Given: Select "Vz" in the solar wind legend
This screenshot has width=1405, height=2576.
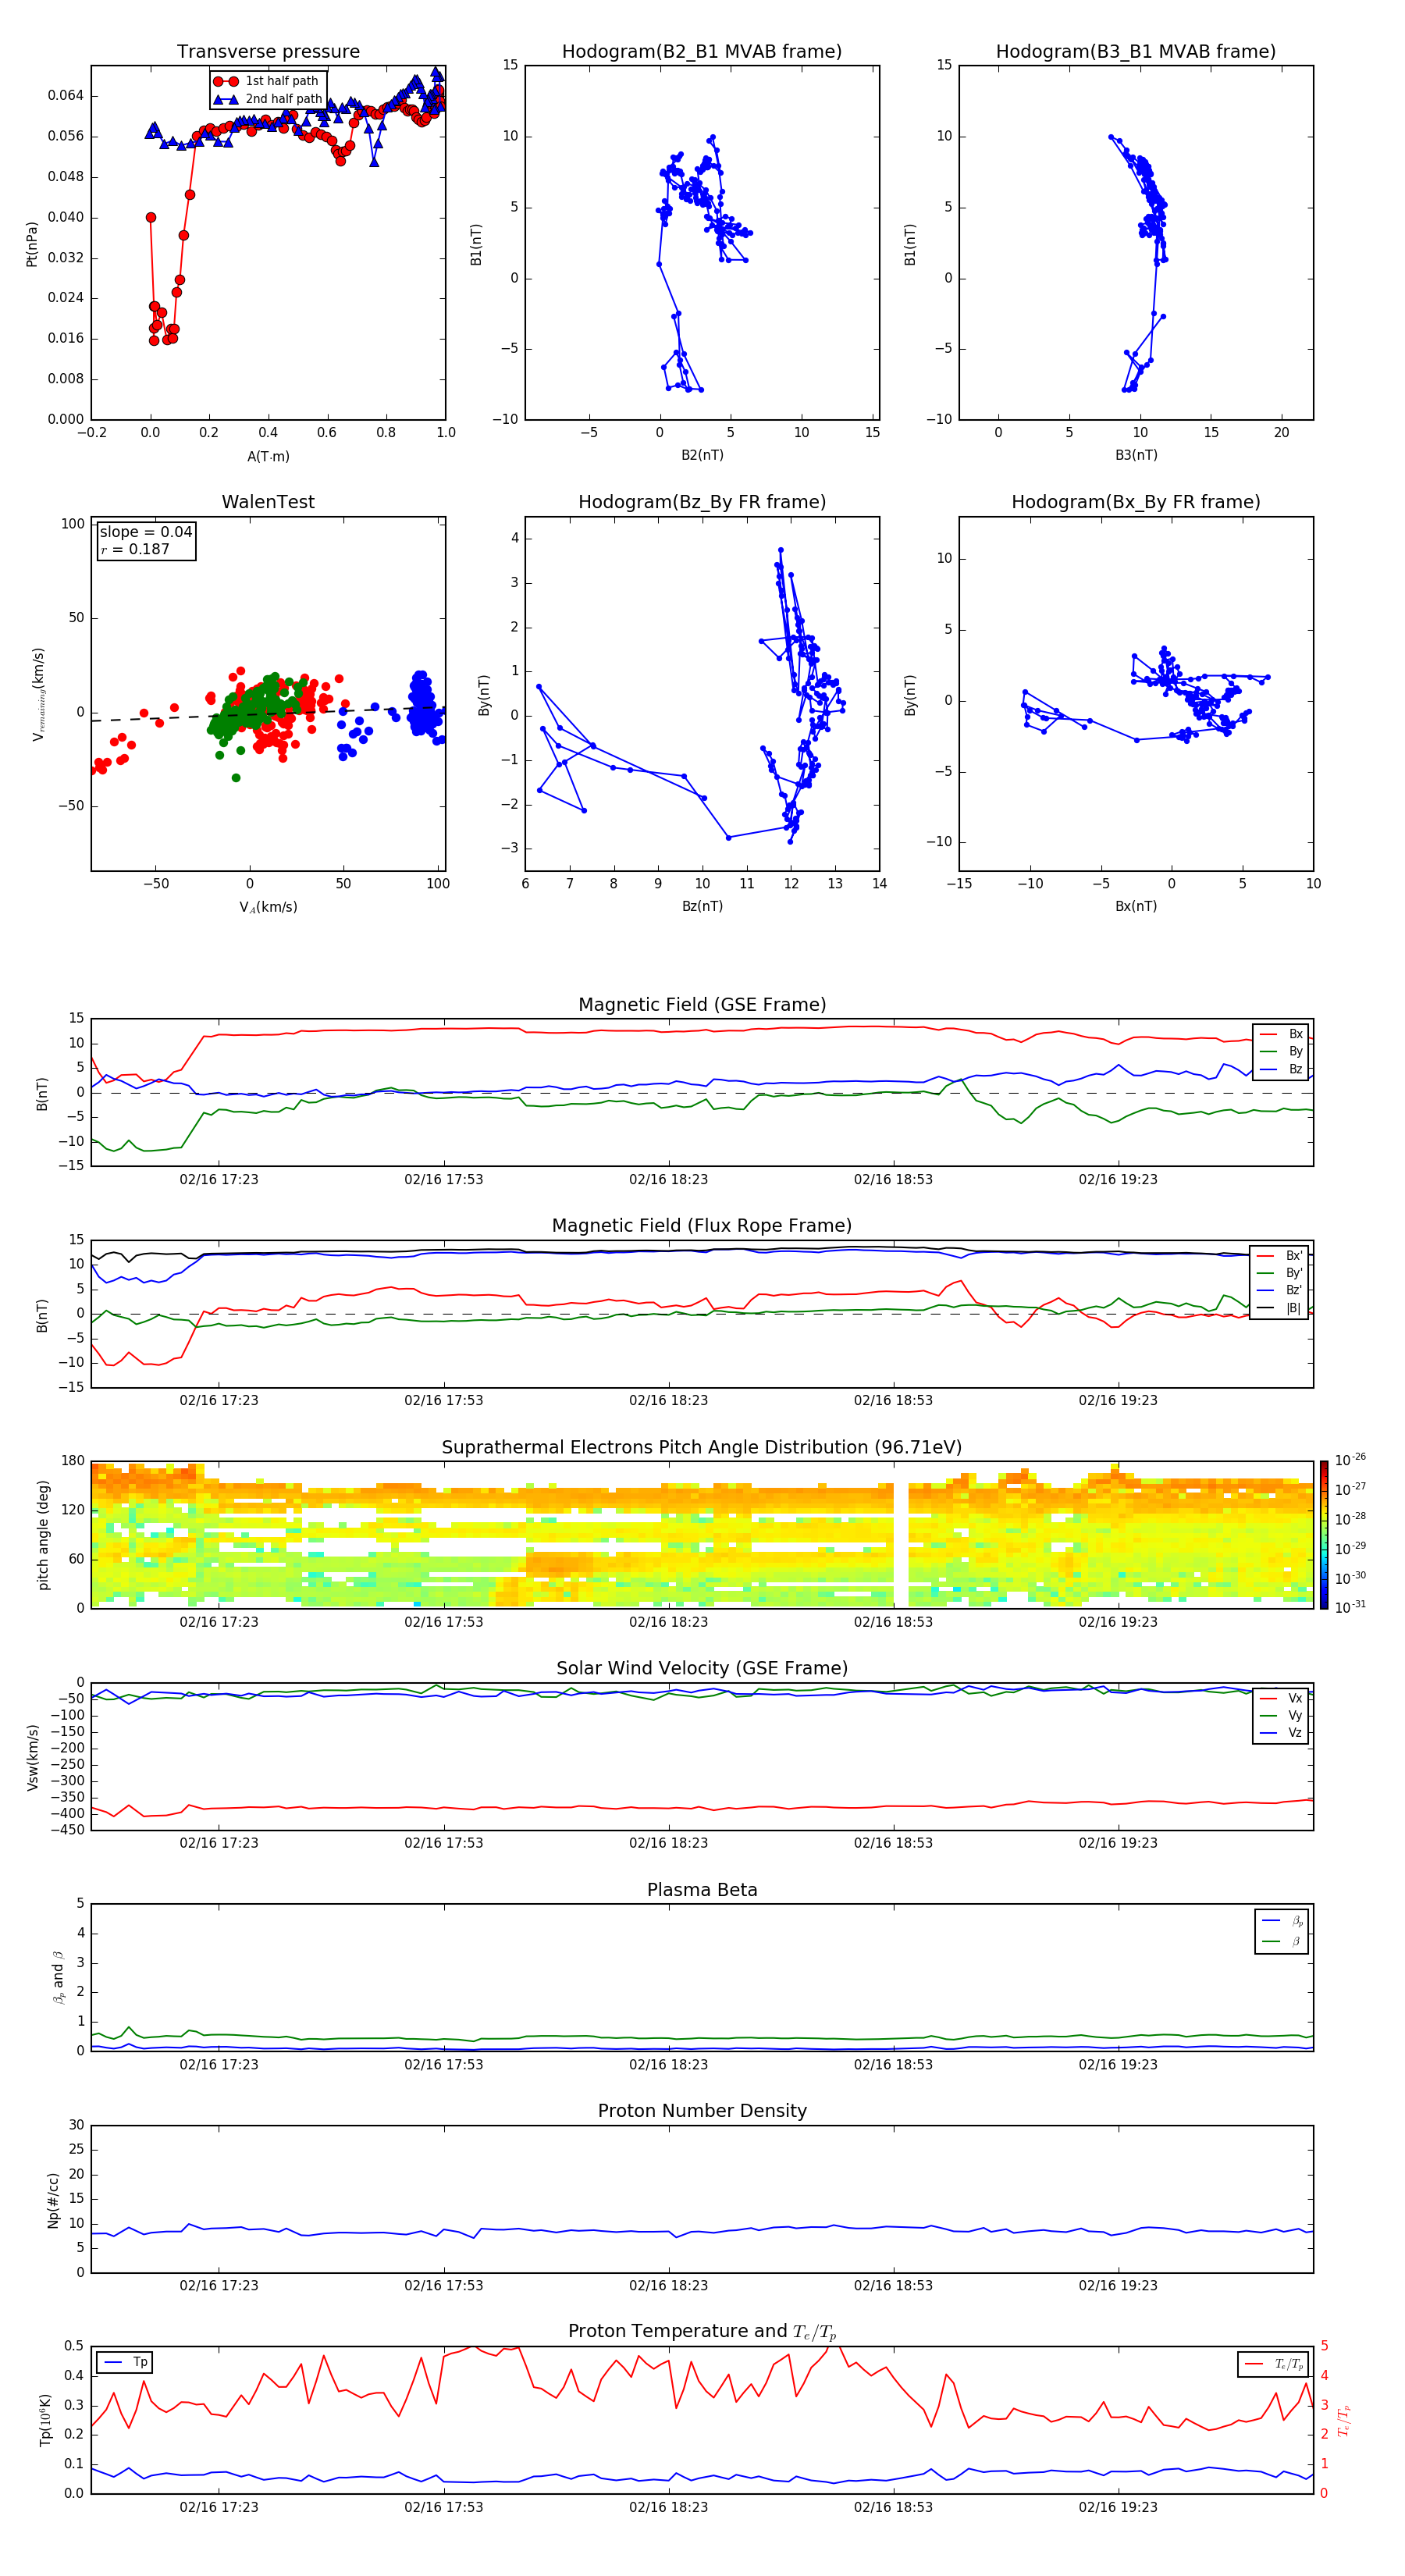Looking at the screenshot, I should coord(1282,1733).
